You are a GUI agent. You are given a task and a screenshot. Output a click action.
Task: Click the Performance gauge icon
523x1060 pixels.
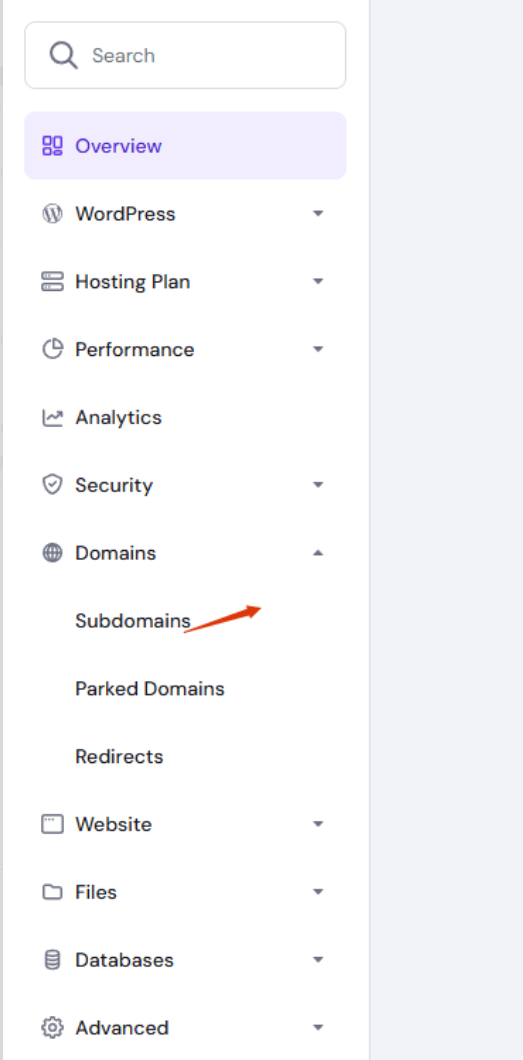(x=52, y=349)
